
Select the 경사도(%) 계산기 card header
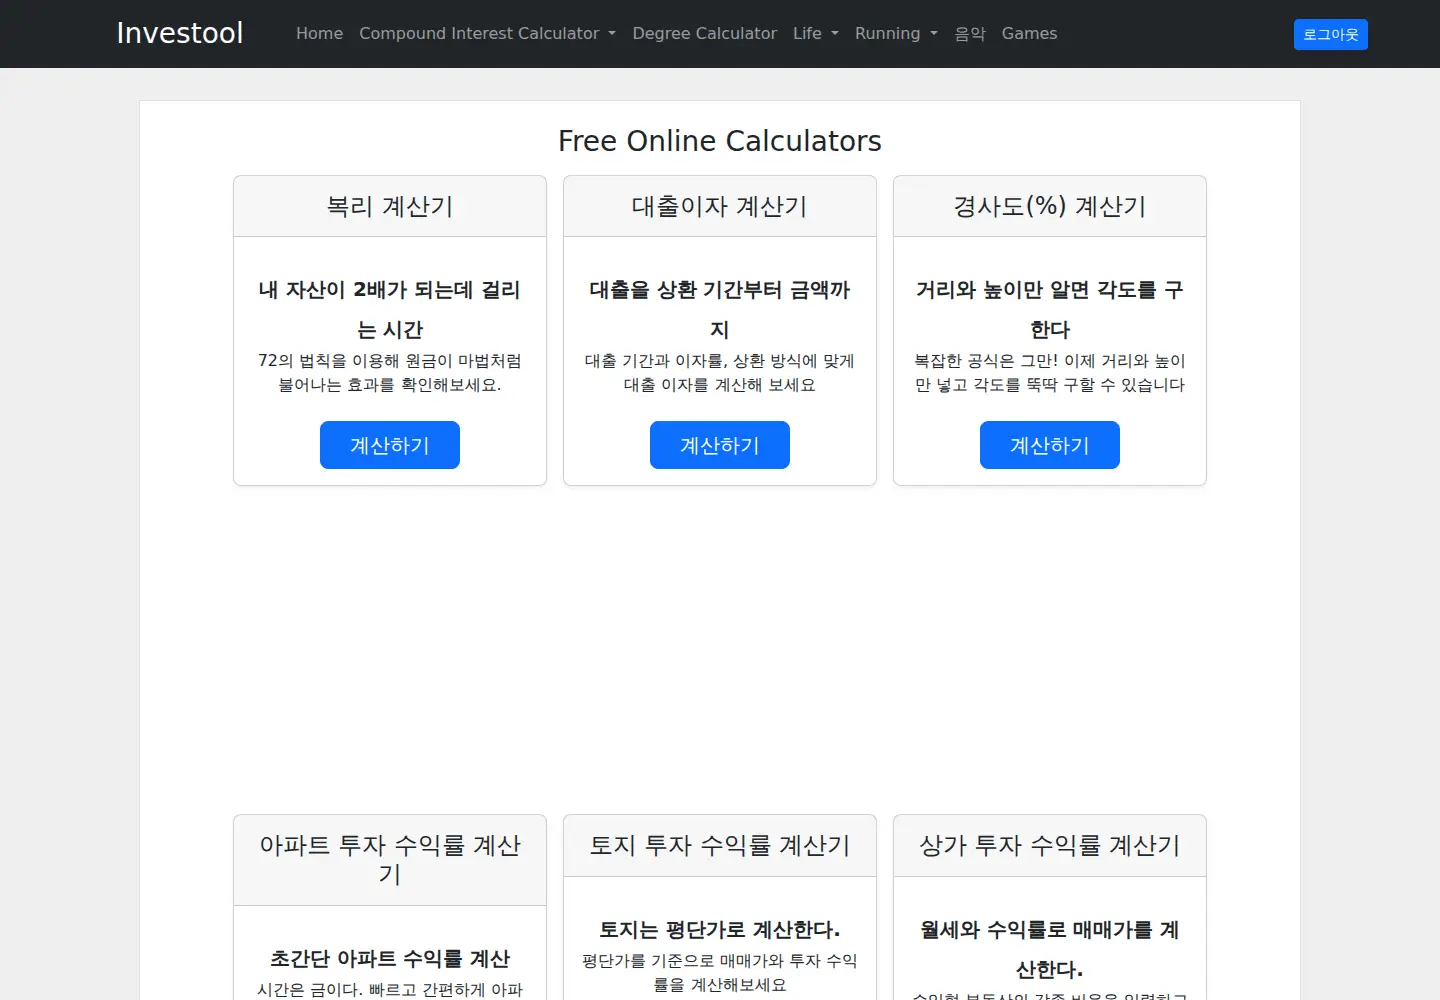tap(1050, 207)
